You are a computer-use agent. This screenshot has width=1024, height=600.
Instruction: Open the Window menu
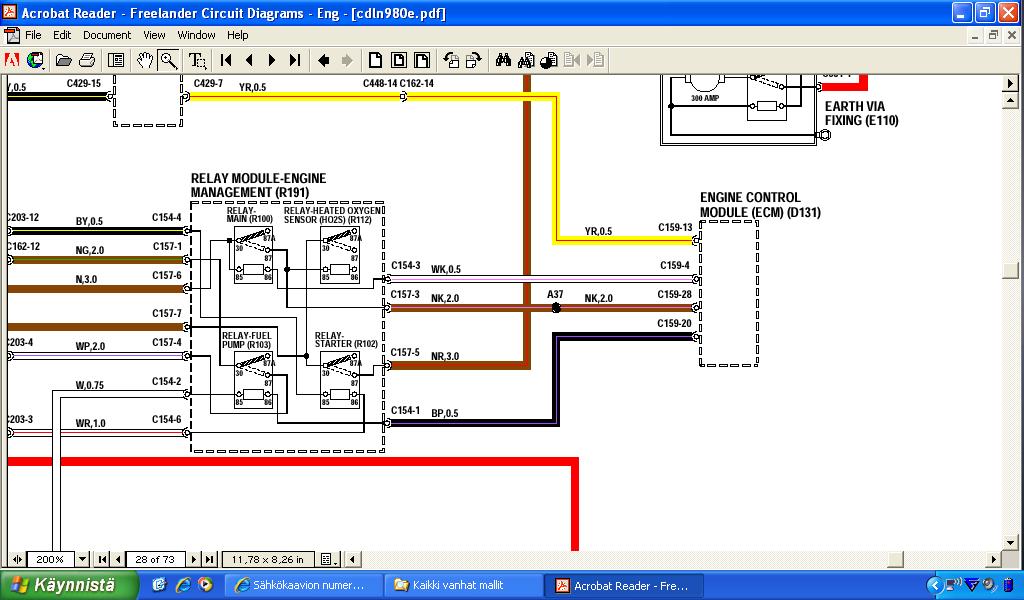pyautogui.click(x=196, y=35)
